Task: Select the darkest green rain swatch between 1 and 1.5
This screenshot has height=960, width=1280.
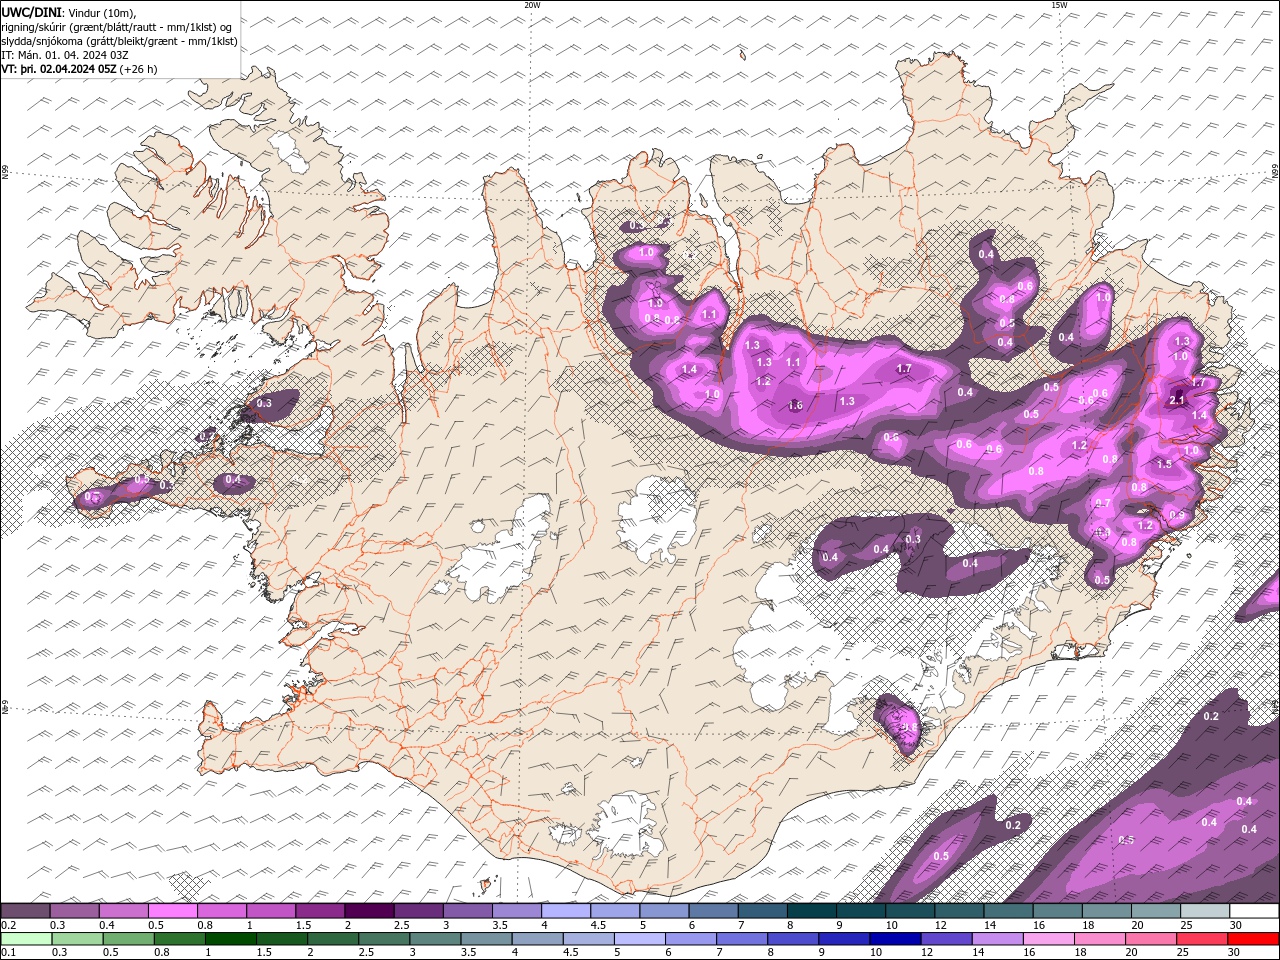Action: 231,938
